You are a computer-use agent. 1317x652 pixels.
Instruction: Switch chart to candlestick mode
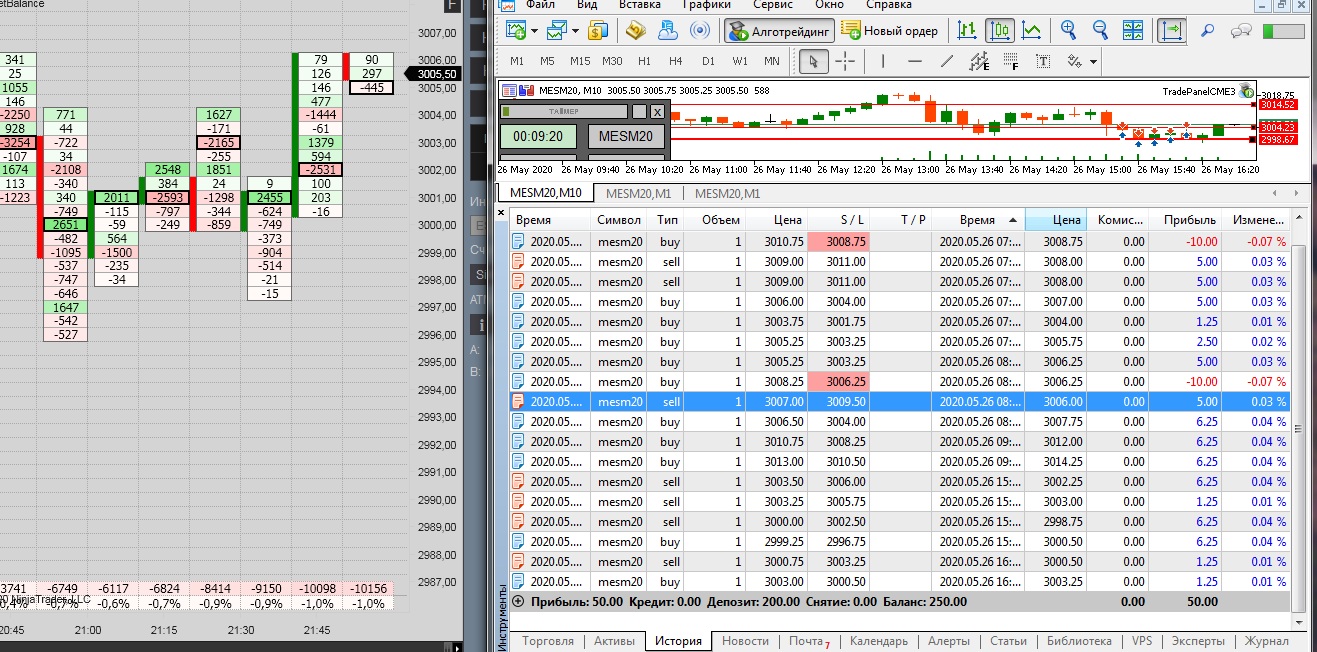[x=999, y=30]
